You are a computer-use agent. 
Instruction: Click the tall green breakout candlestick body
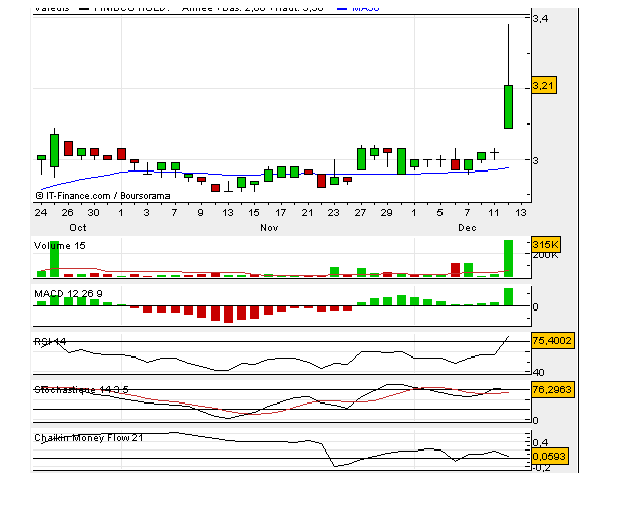pos(508,107)
